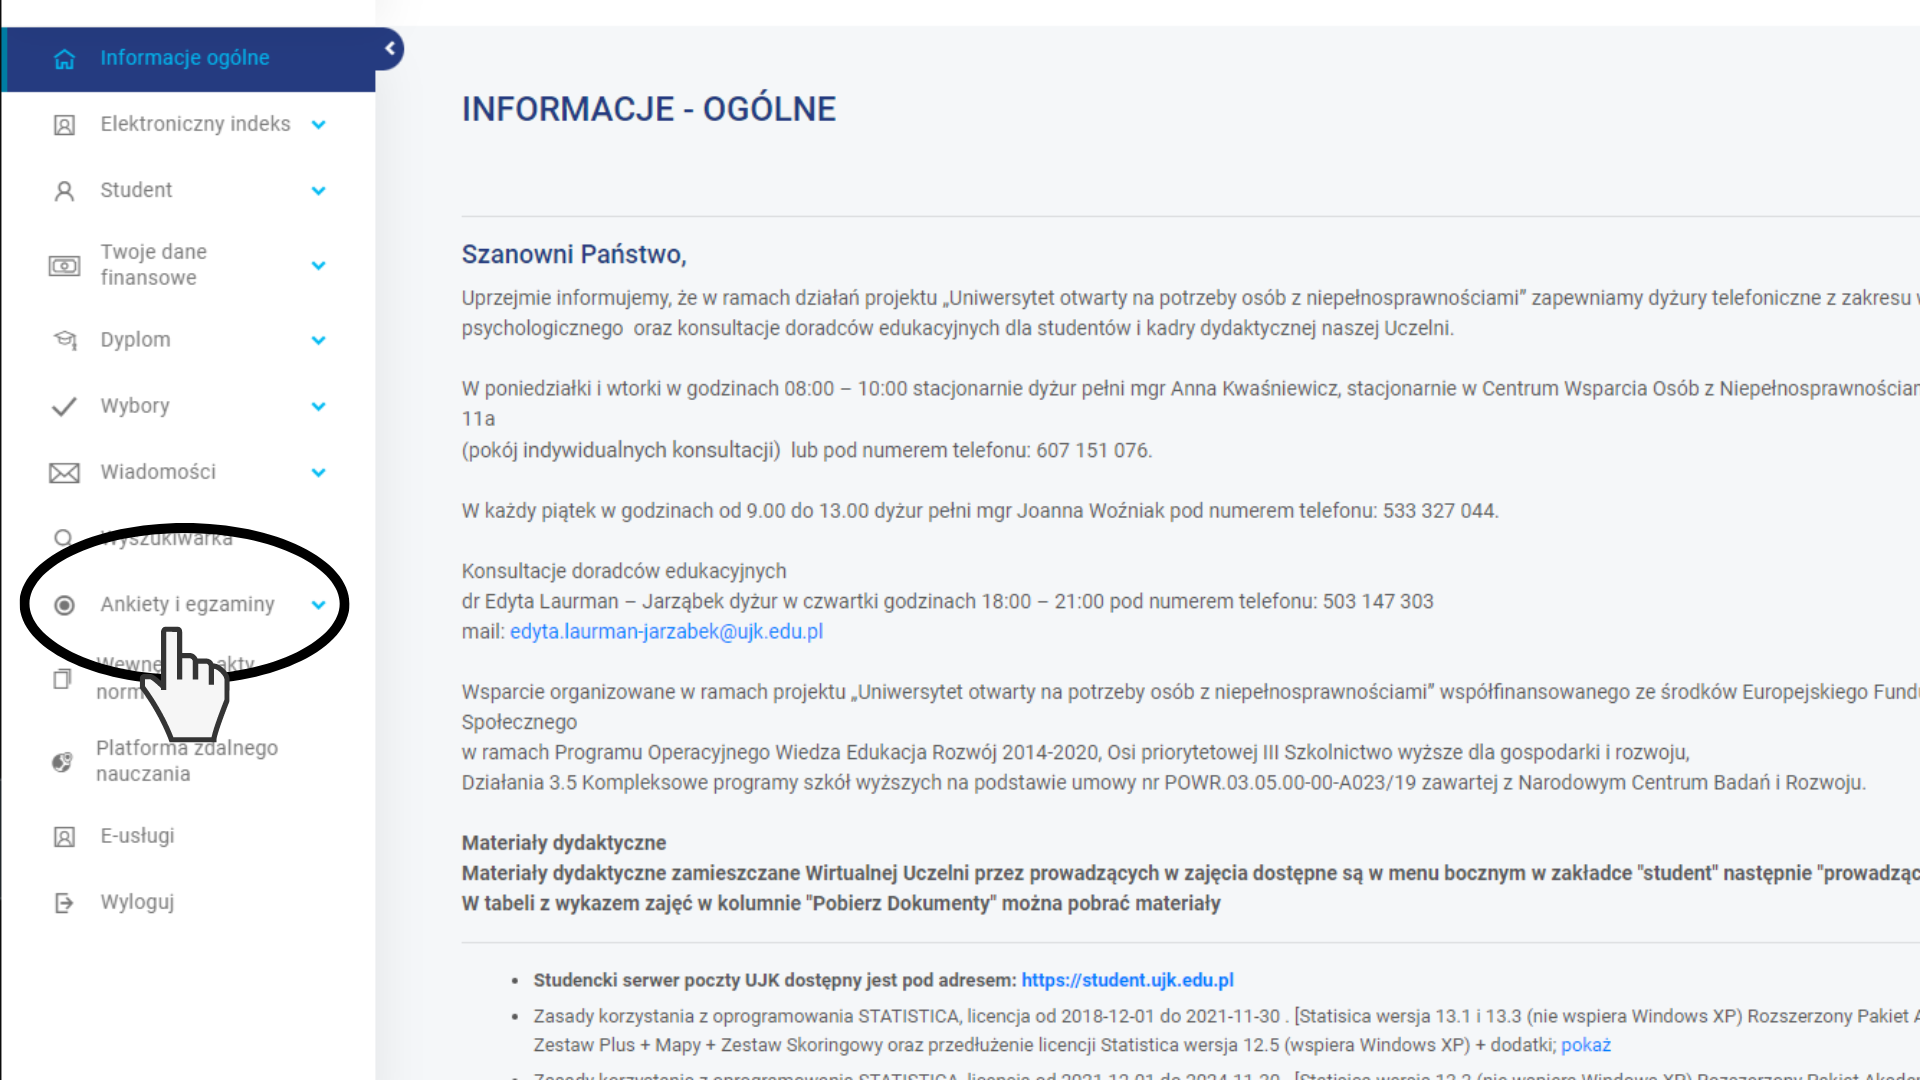This screenshot has width=1920, height=1080.
Task: Click the E-usługi sidebar icon
Action: pyautogui.click(x=64, y=837)
